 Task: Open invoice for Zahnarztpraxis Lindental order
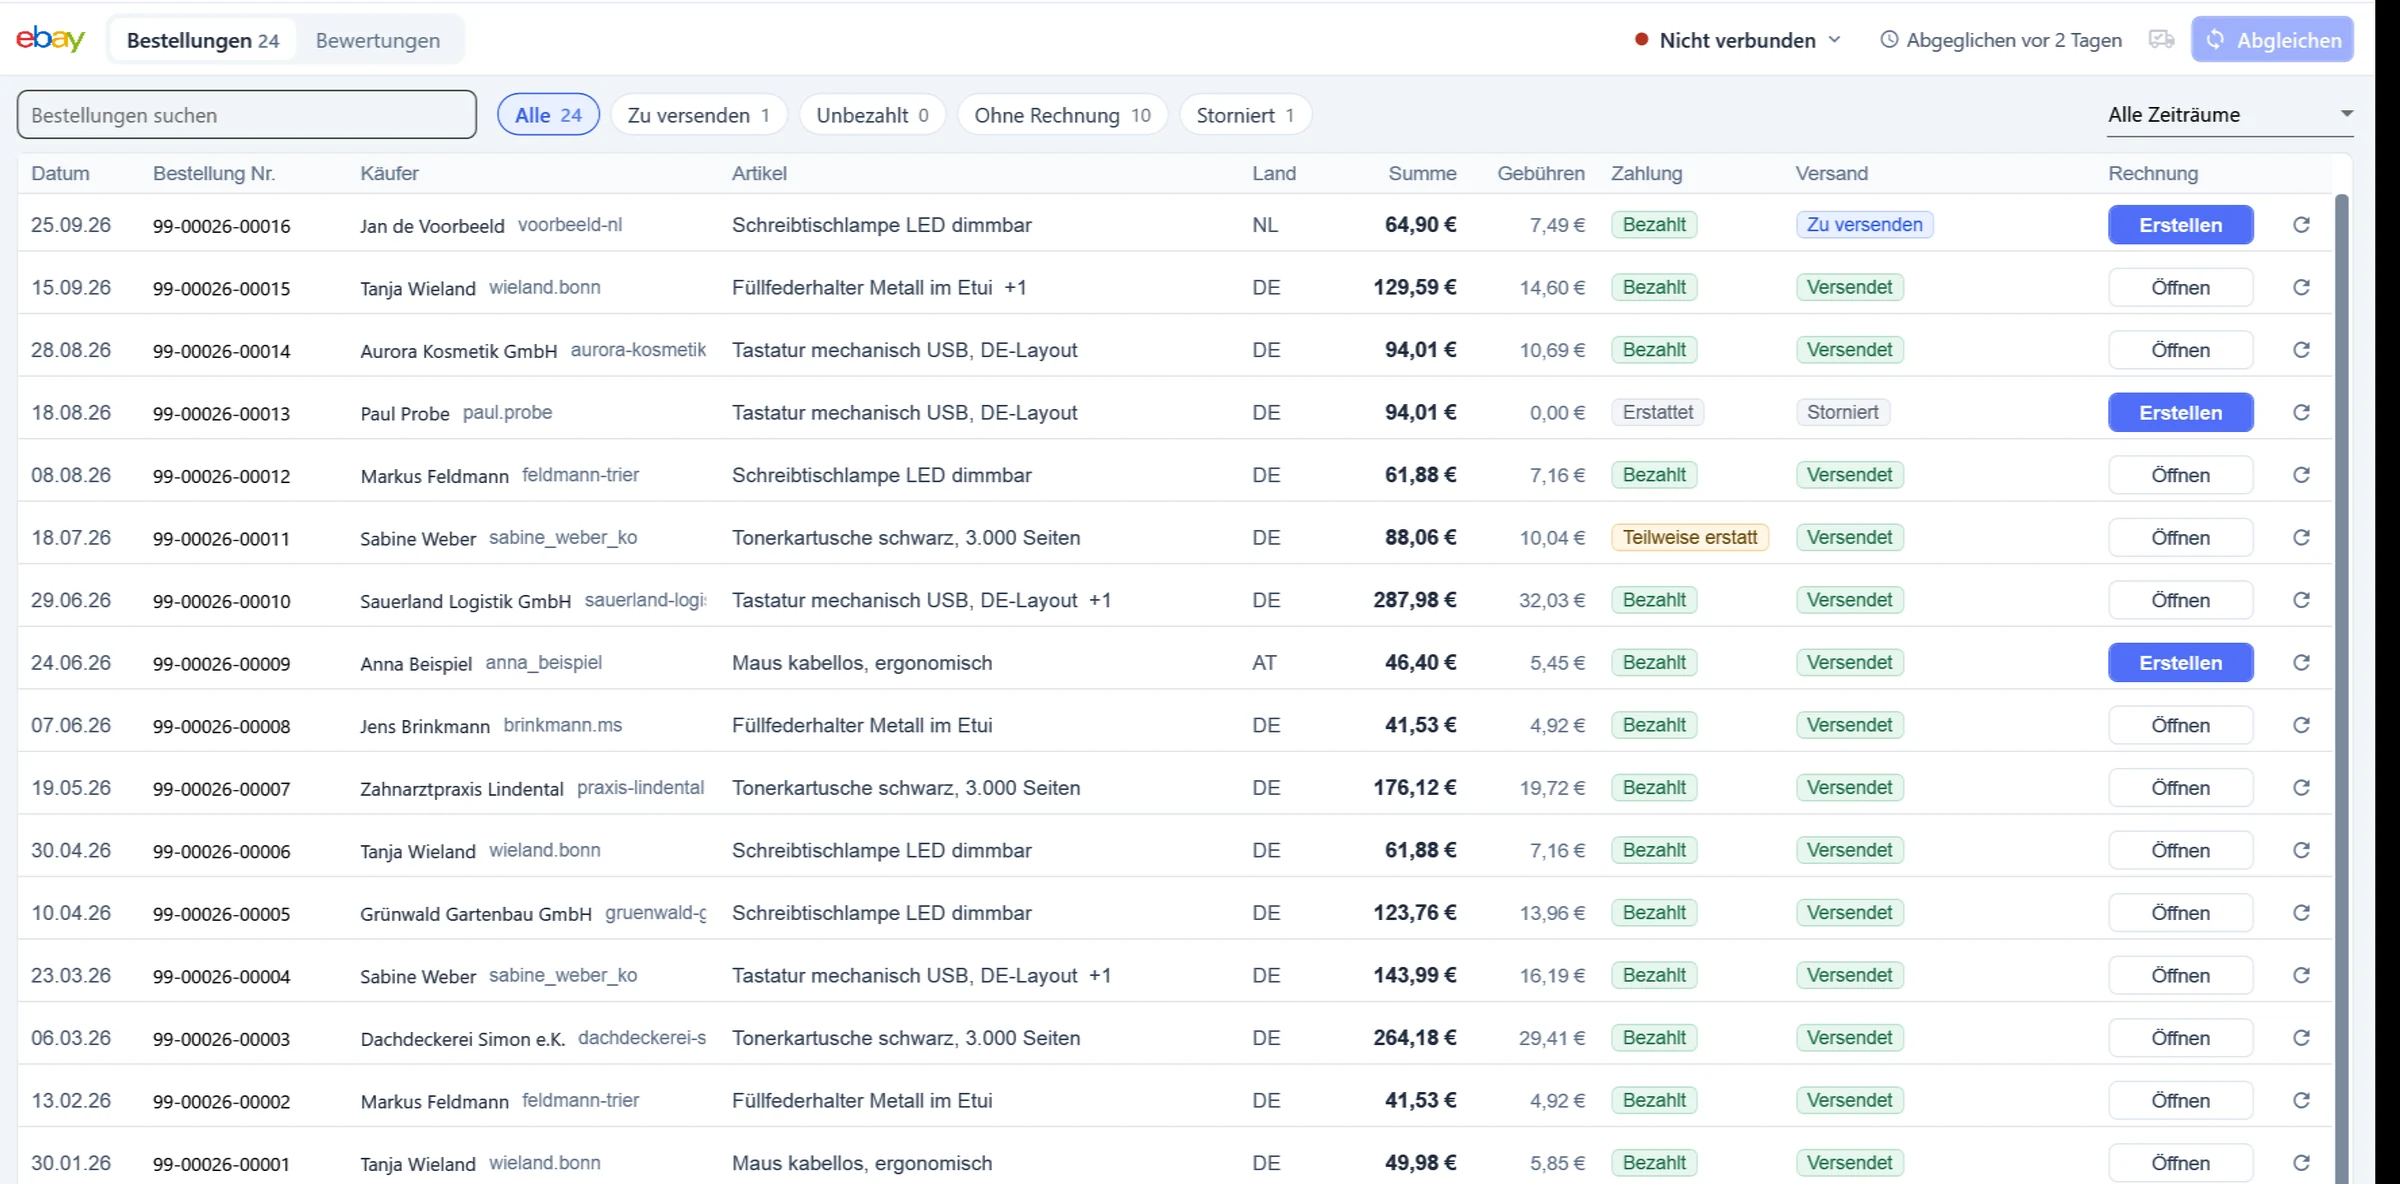[2180, 788]
